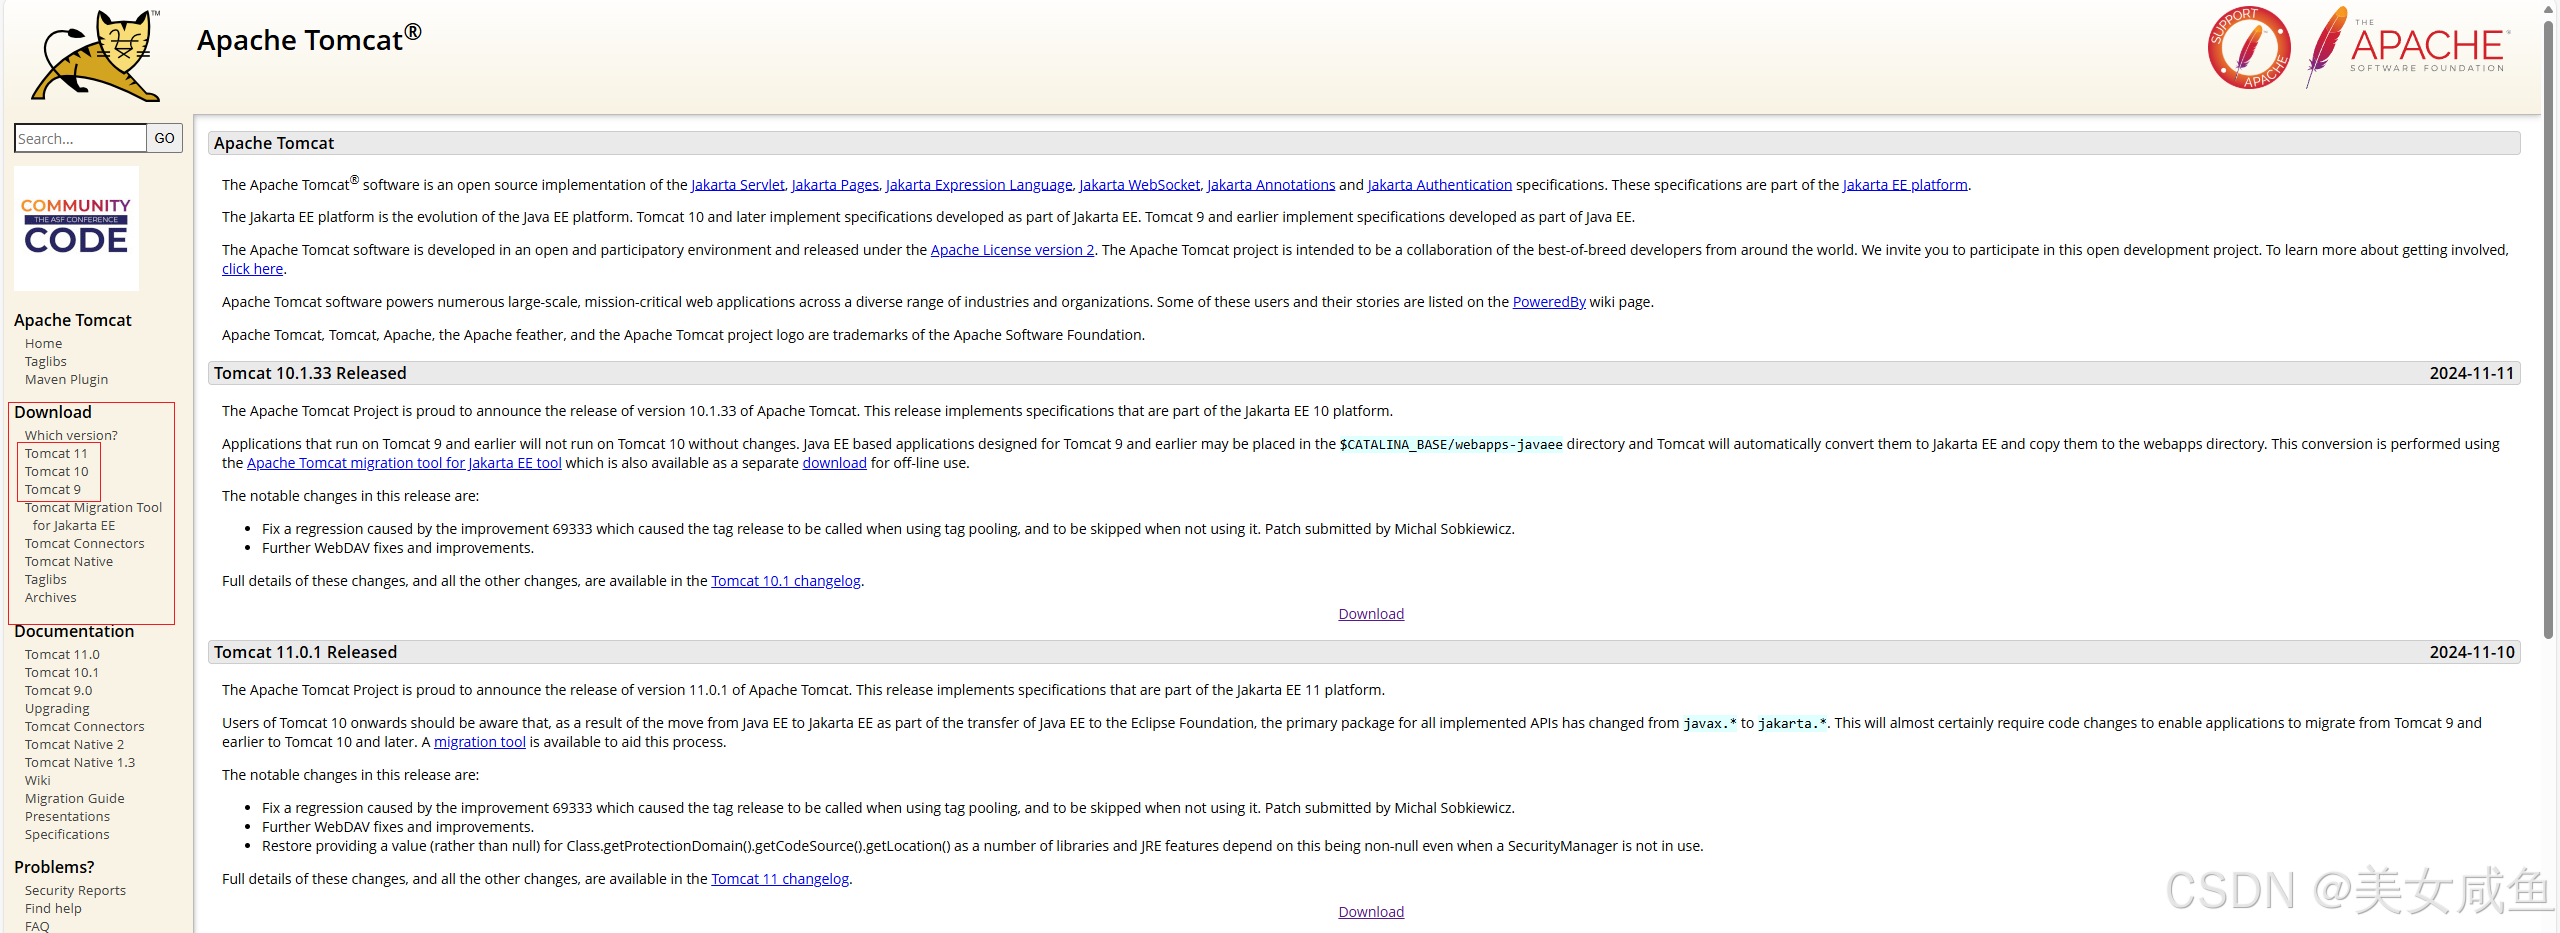Follow the Jakarta EE platform link
This screenshot has width=2560, height=933.
pyautogui.click(x=1905, y=185)
